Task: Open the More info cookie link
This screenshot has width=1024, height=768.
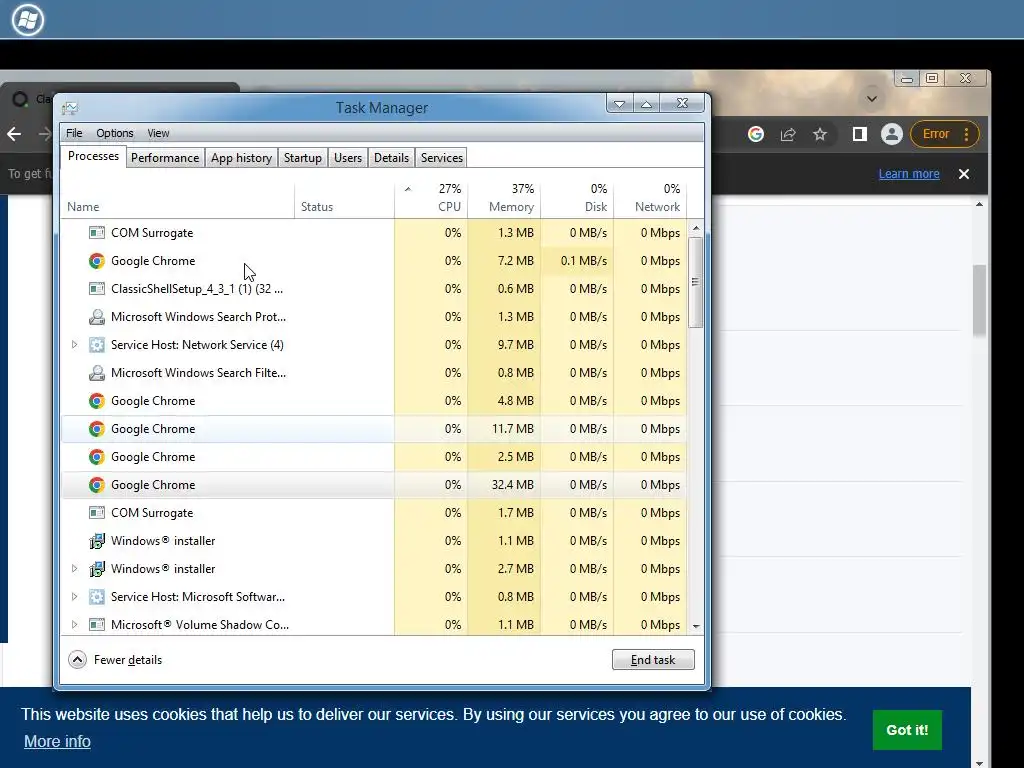Action: (x=57, y=741)
